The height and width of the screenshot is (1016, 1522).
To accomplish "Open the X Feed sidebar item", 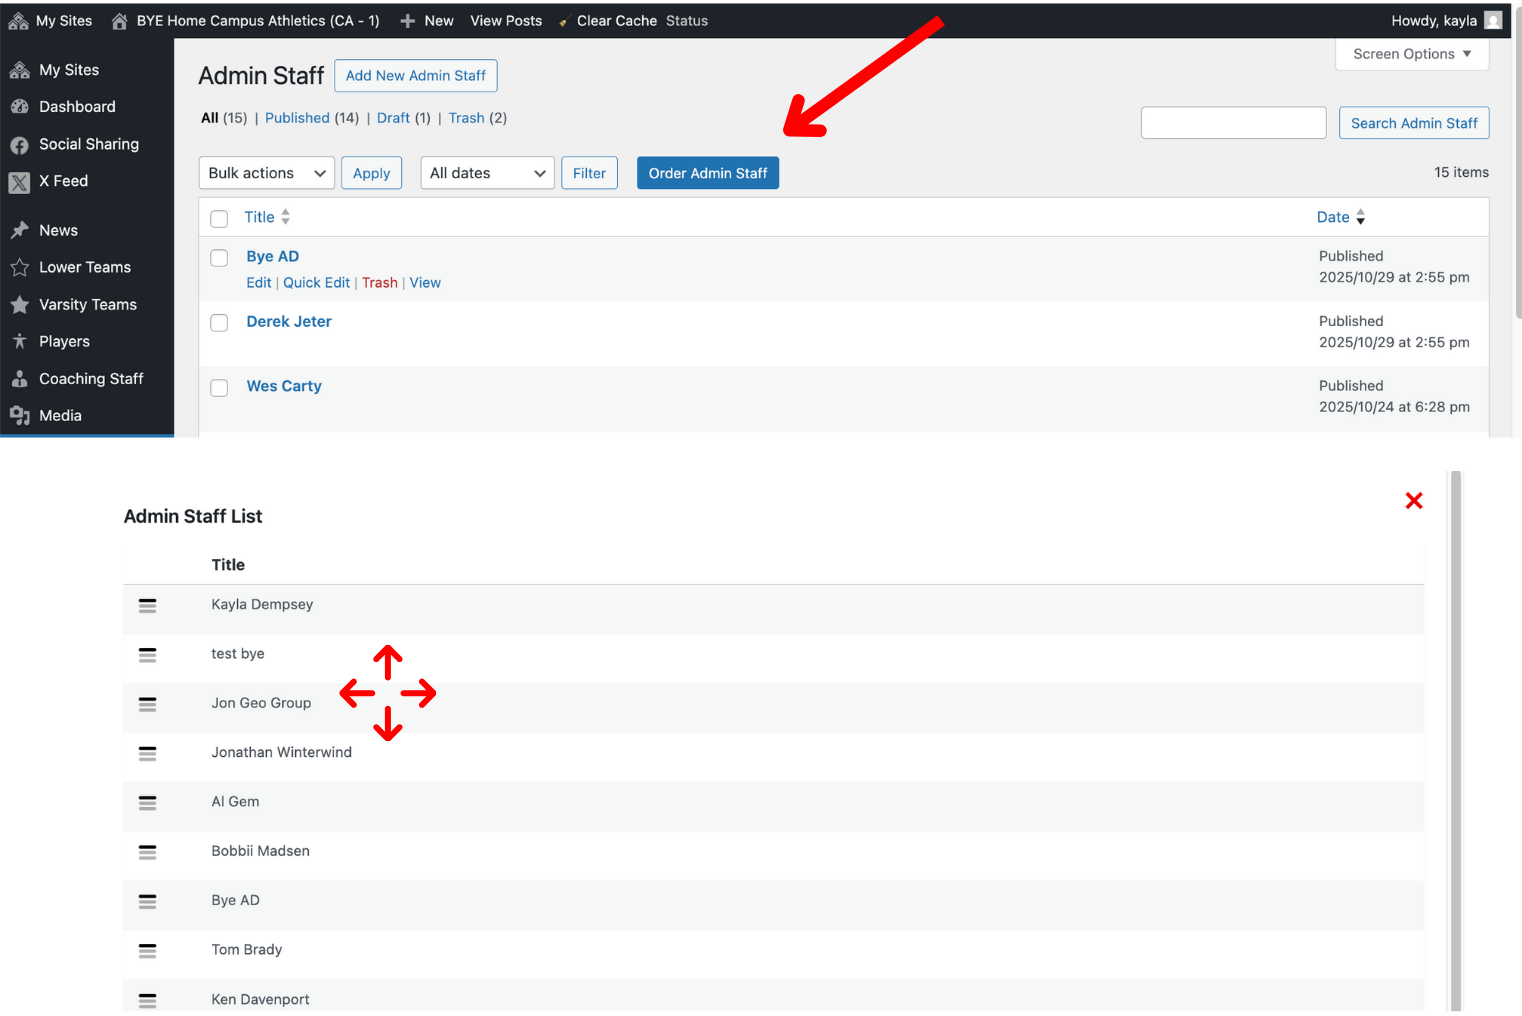I will (x=63, y=181).
